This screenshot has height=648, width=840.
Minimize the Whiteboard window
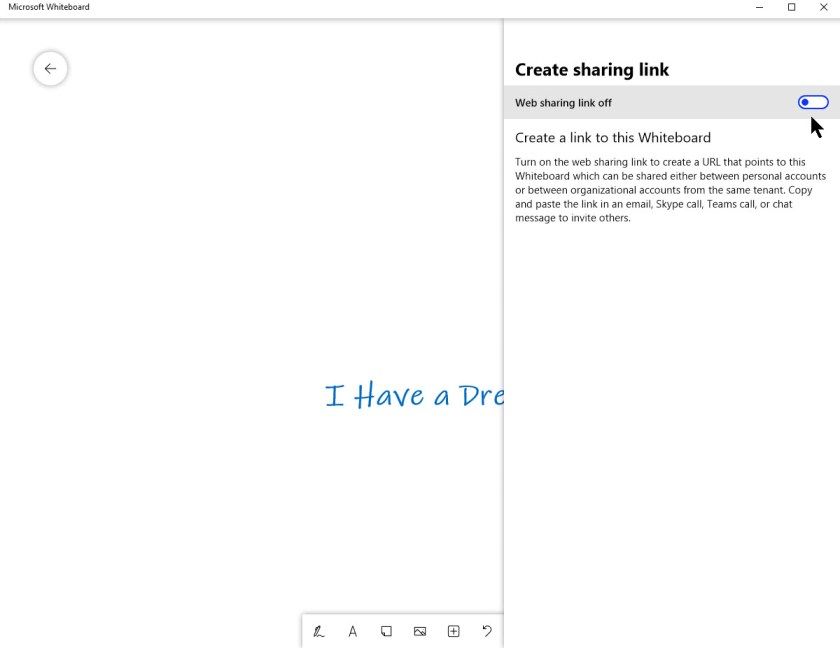(x=758, y=7)
